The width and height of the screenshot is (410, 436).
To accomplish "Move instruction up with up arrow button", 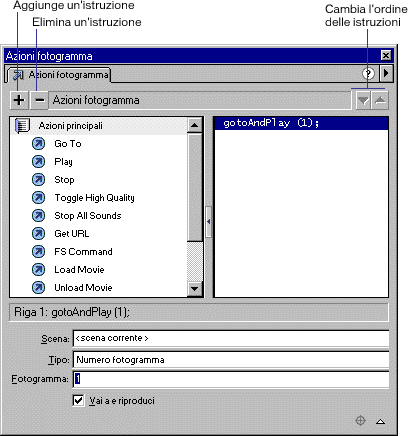I will 380,100.
